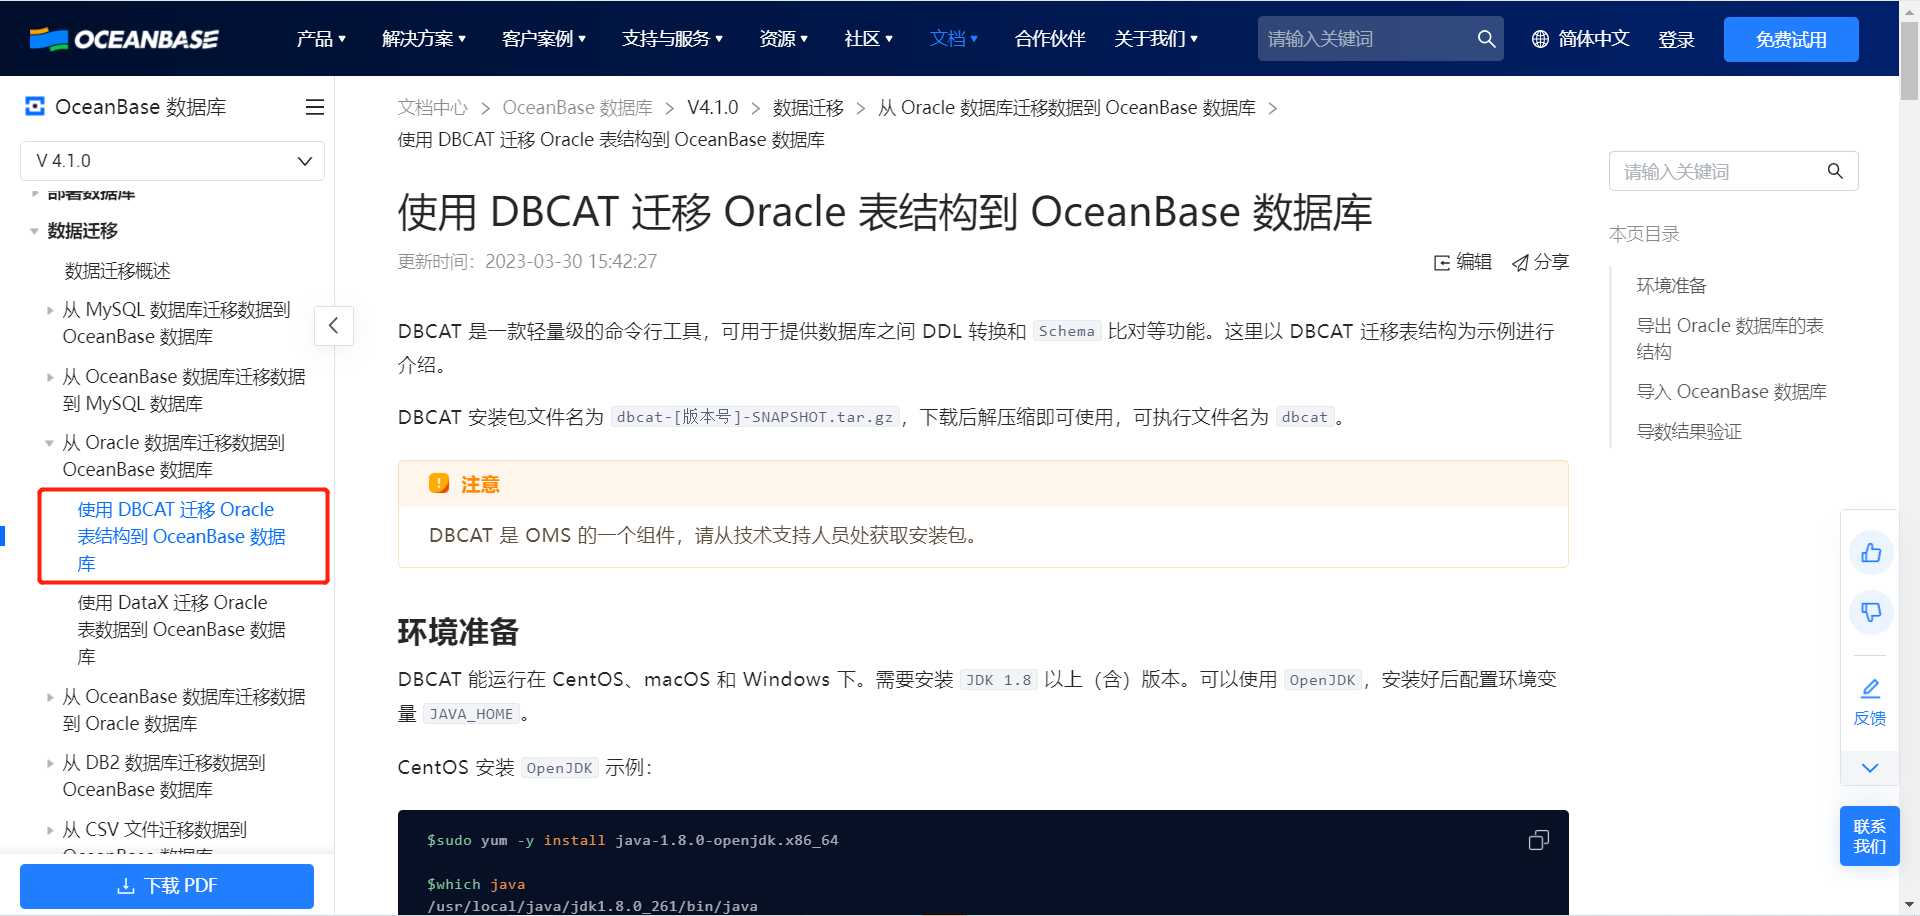
Task: Select 简体中文 language option
Action: point(1594,39)
